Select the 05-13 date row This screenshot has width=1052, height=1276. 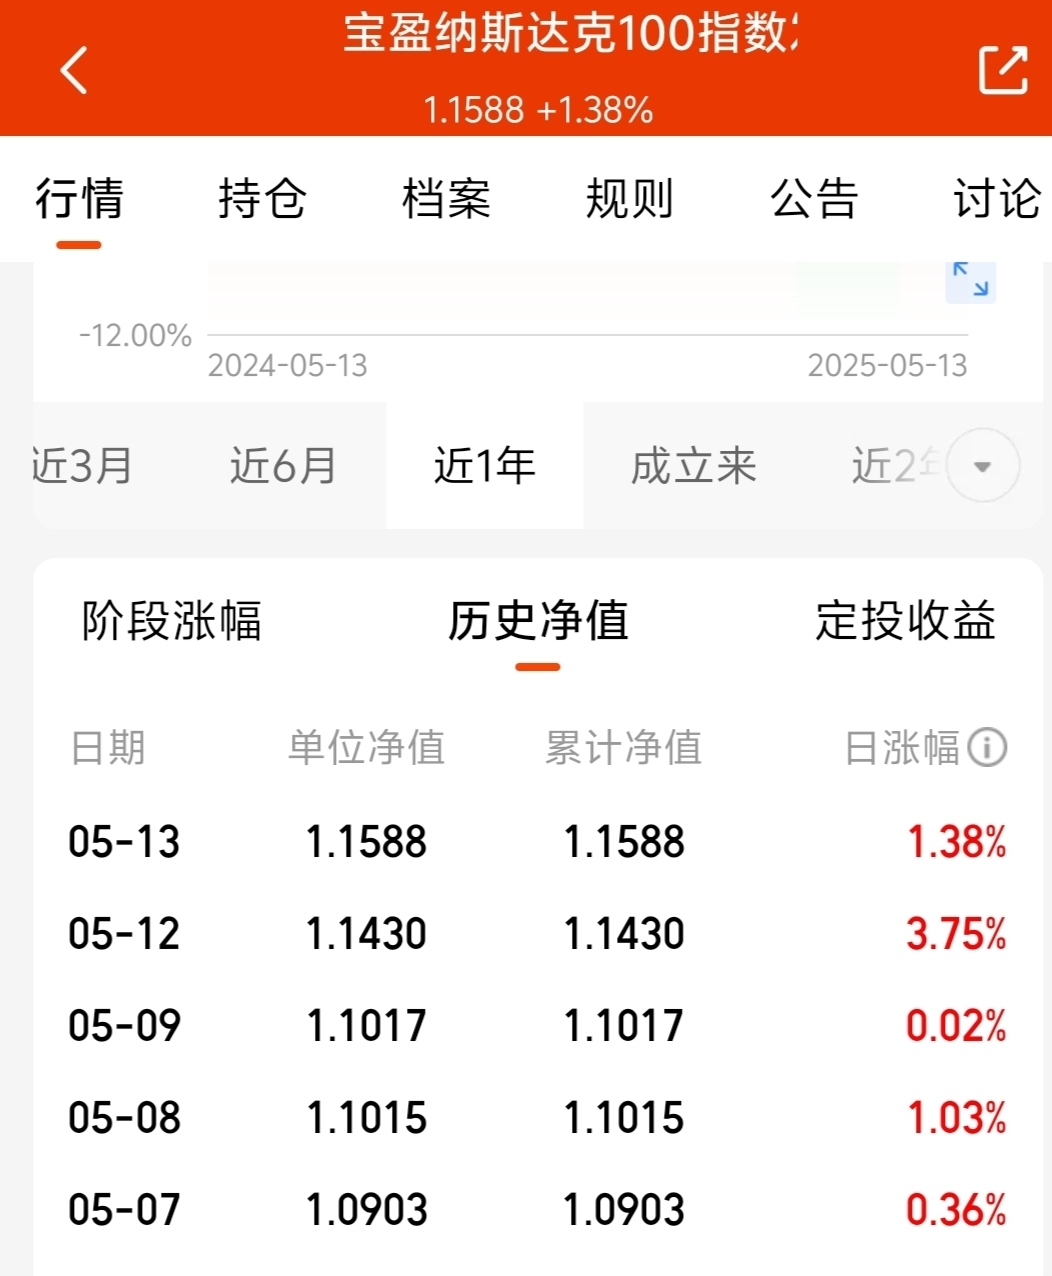[x=538, y=841]
